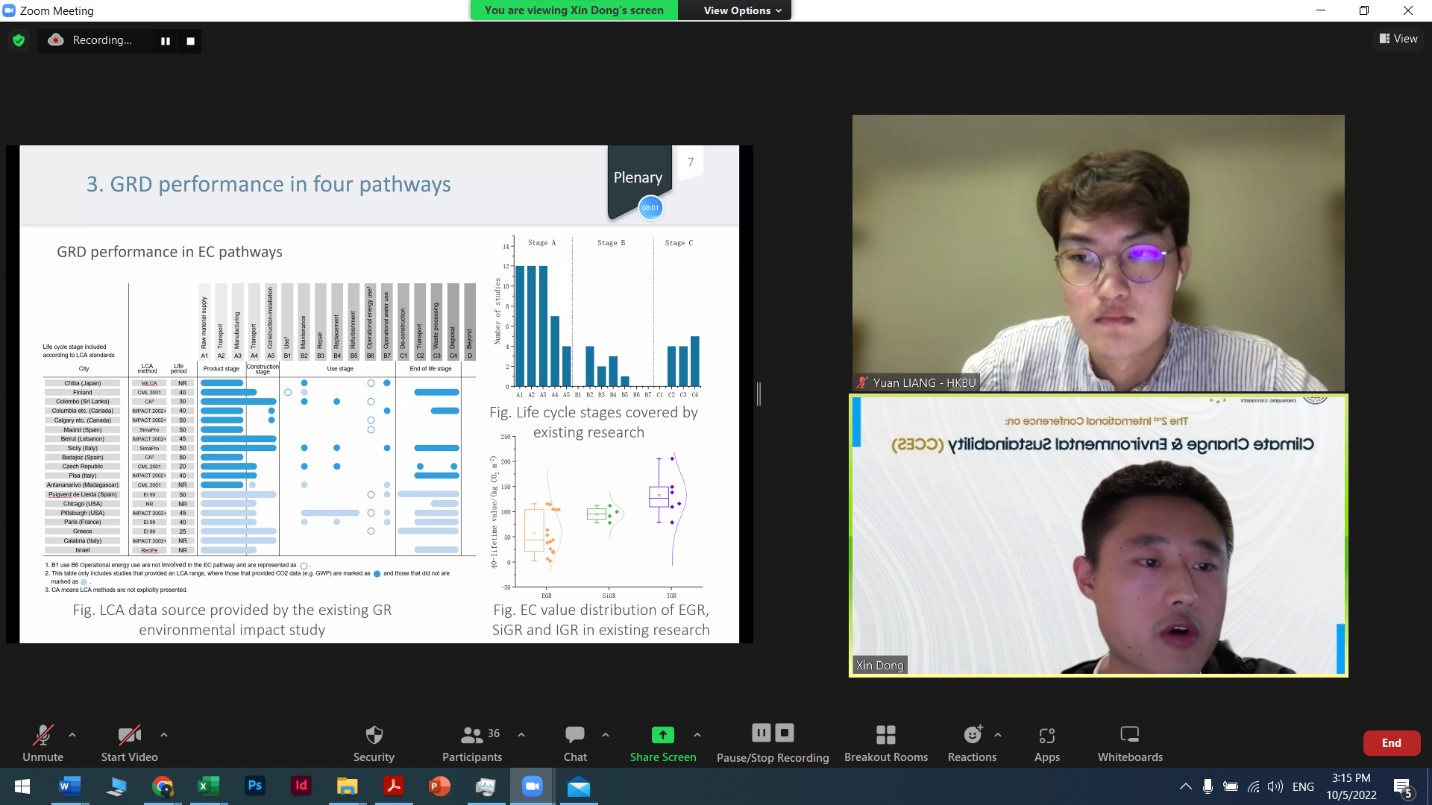Click the green encryption shield icon
The width and height of the screenshot is (1432, 805).
tap(18, 40)
